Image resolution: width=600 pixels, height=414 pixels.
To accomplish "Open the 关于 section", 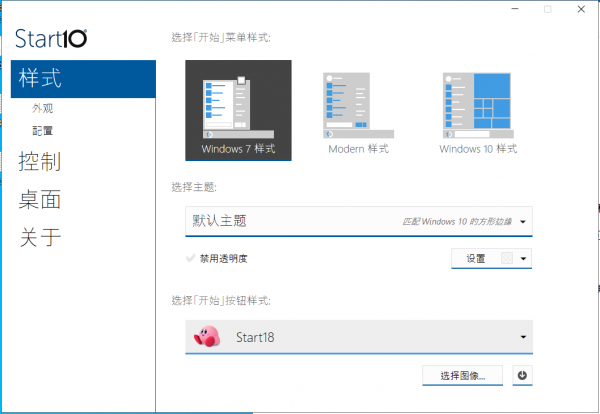I will click(x=40, y=237).
